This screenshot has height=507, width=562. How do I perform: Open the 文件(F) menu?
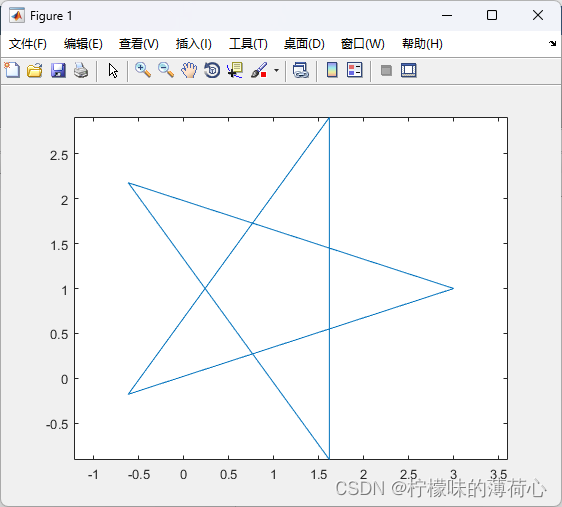click(x=28, y=44)
